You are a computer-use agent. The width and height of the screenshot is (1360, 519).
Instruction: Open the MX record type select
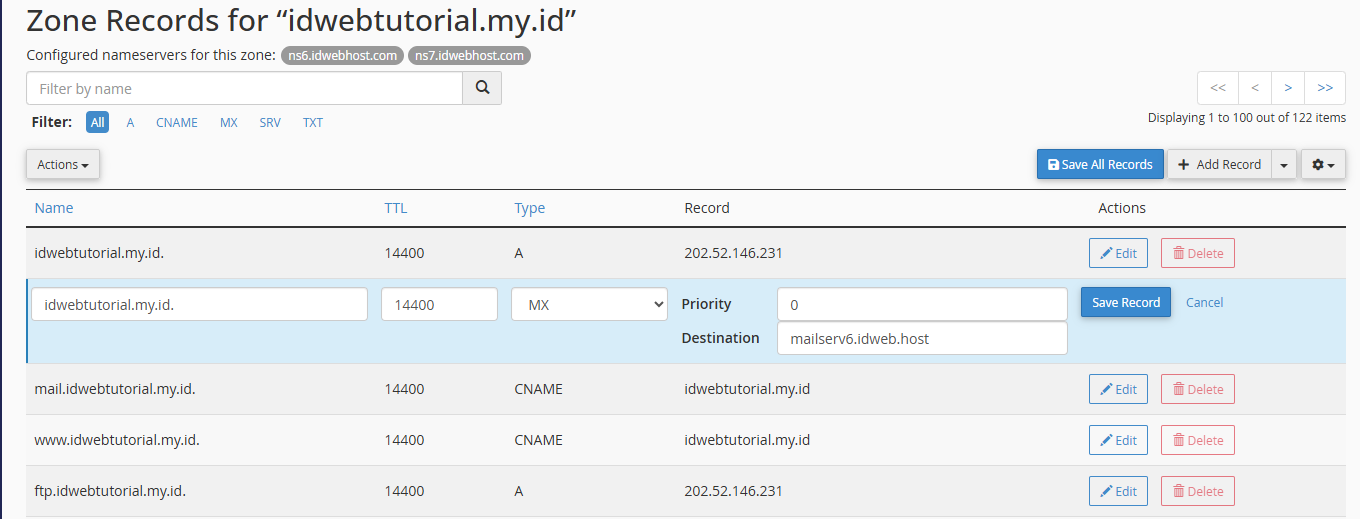(589, 304)
